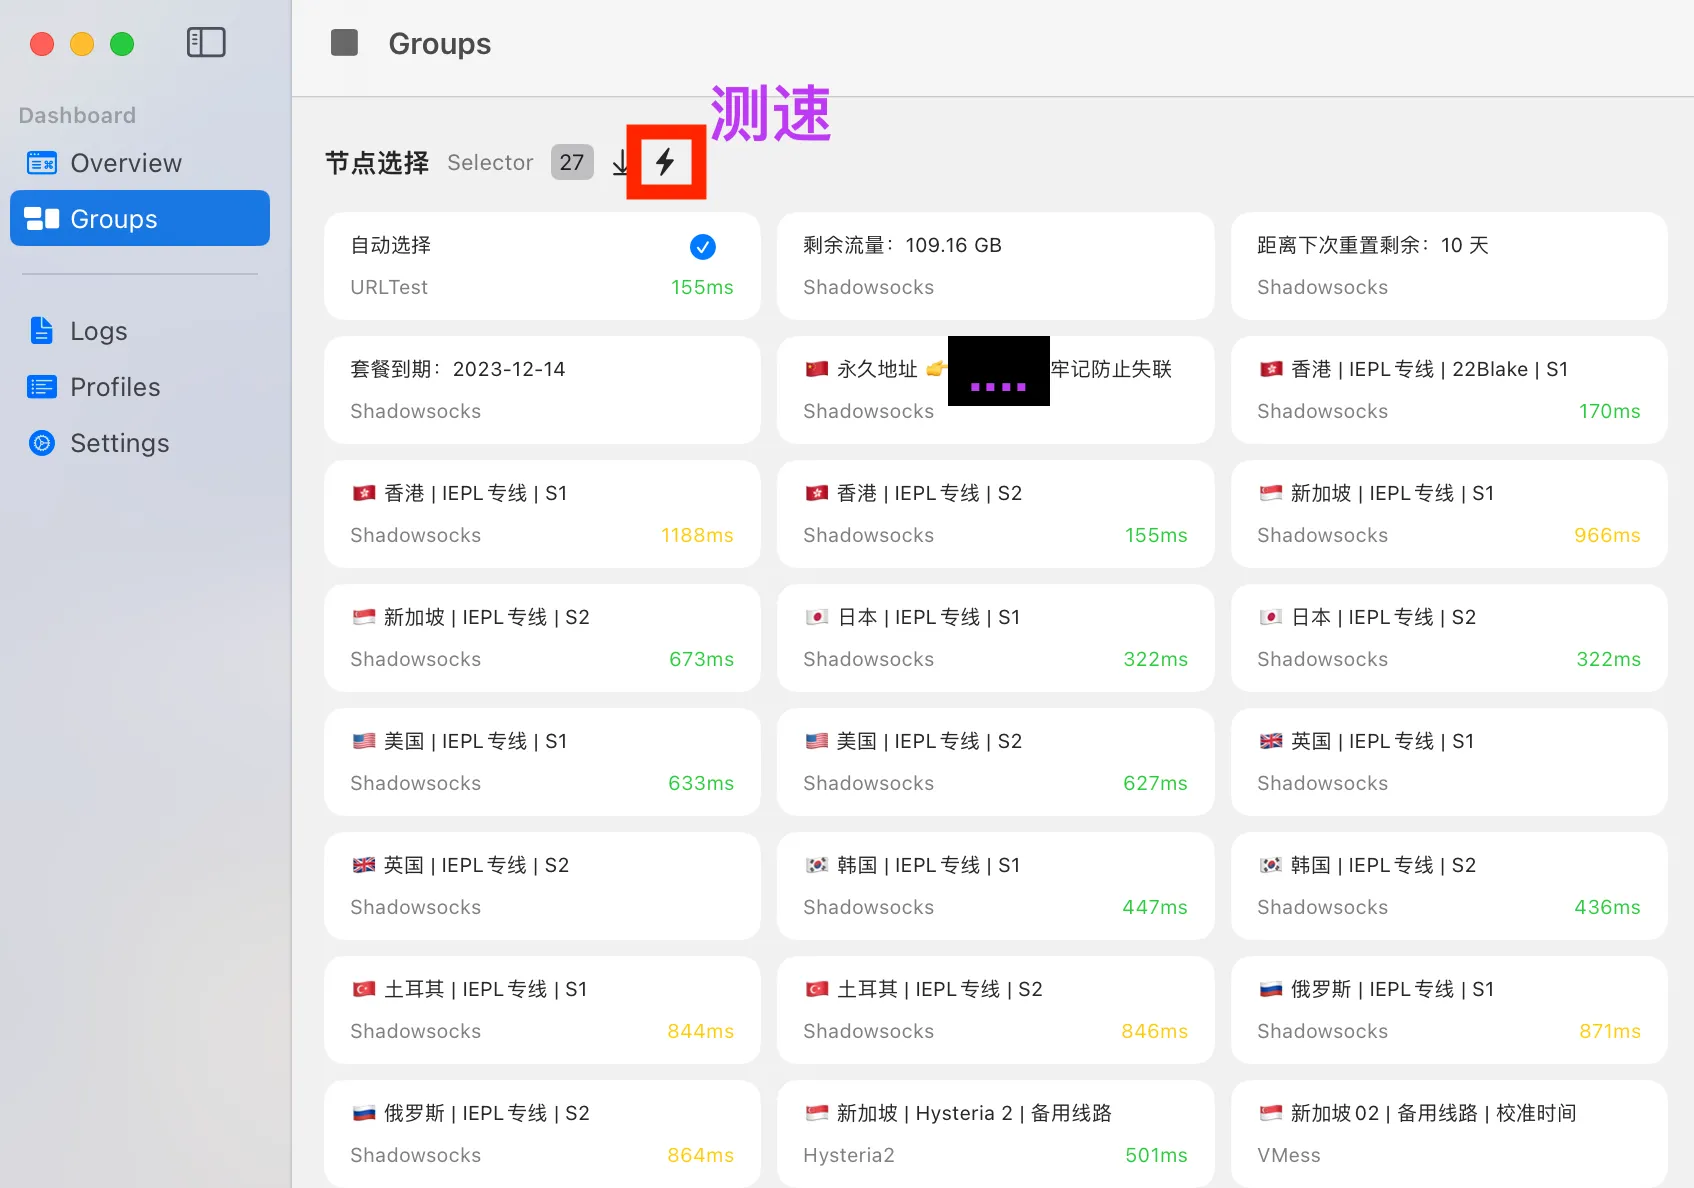The image size is (1694, 1188).
Task: Toggle the sidebar panel icon
Action: [x=206, y=42]
